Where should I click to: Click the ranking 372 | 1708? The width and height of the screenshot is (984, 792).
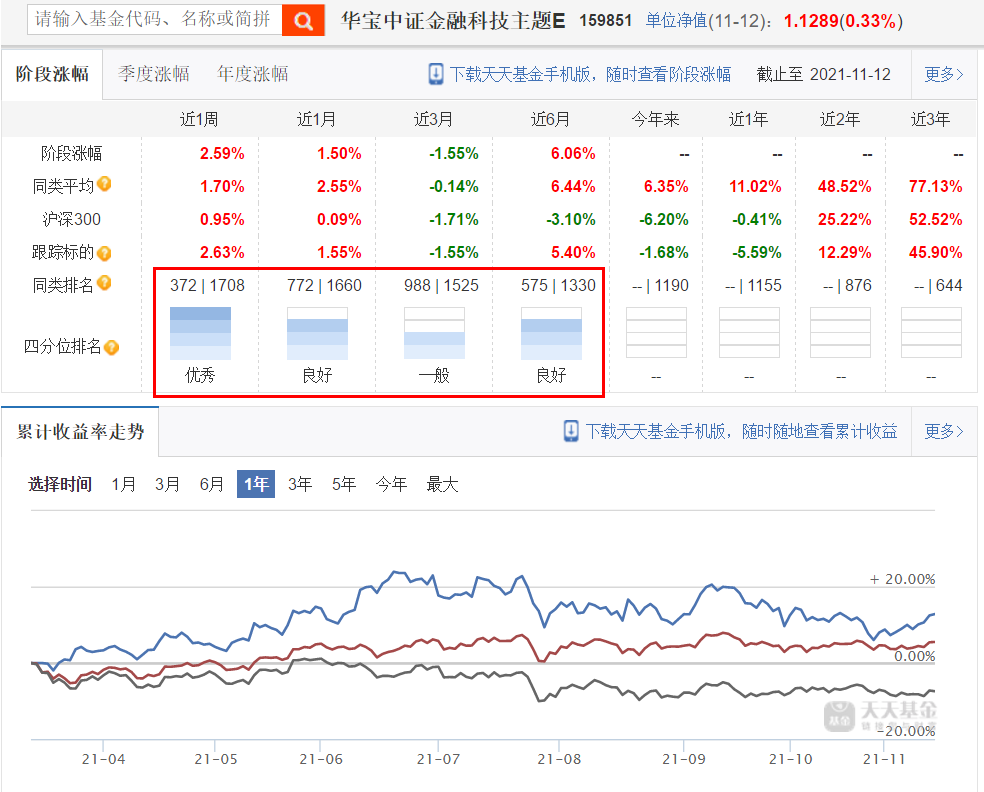click(207, 286)
